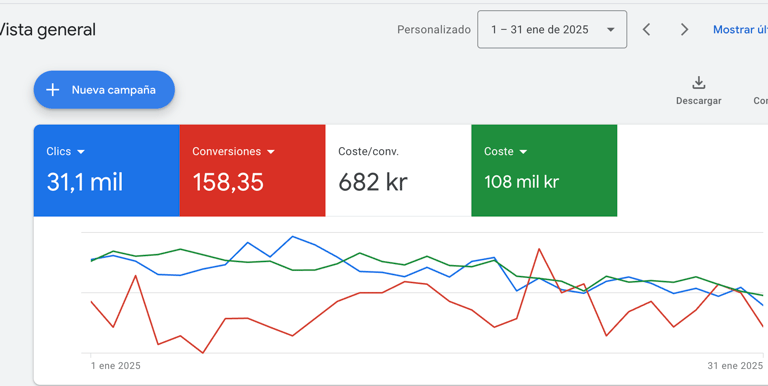The width and height of the screenshot is (768, 386).
Task: Click the 1 ene 2025 axis label
Action: click(x=116, y=366)
